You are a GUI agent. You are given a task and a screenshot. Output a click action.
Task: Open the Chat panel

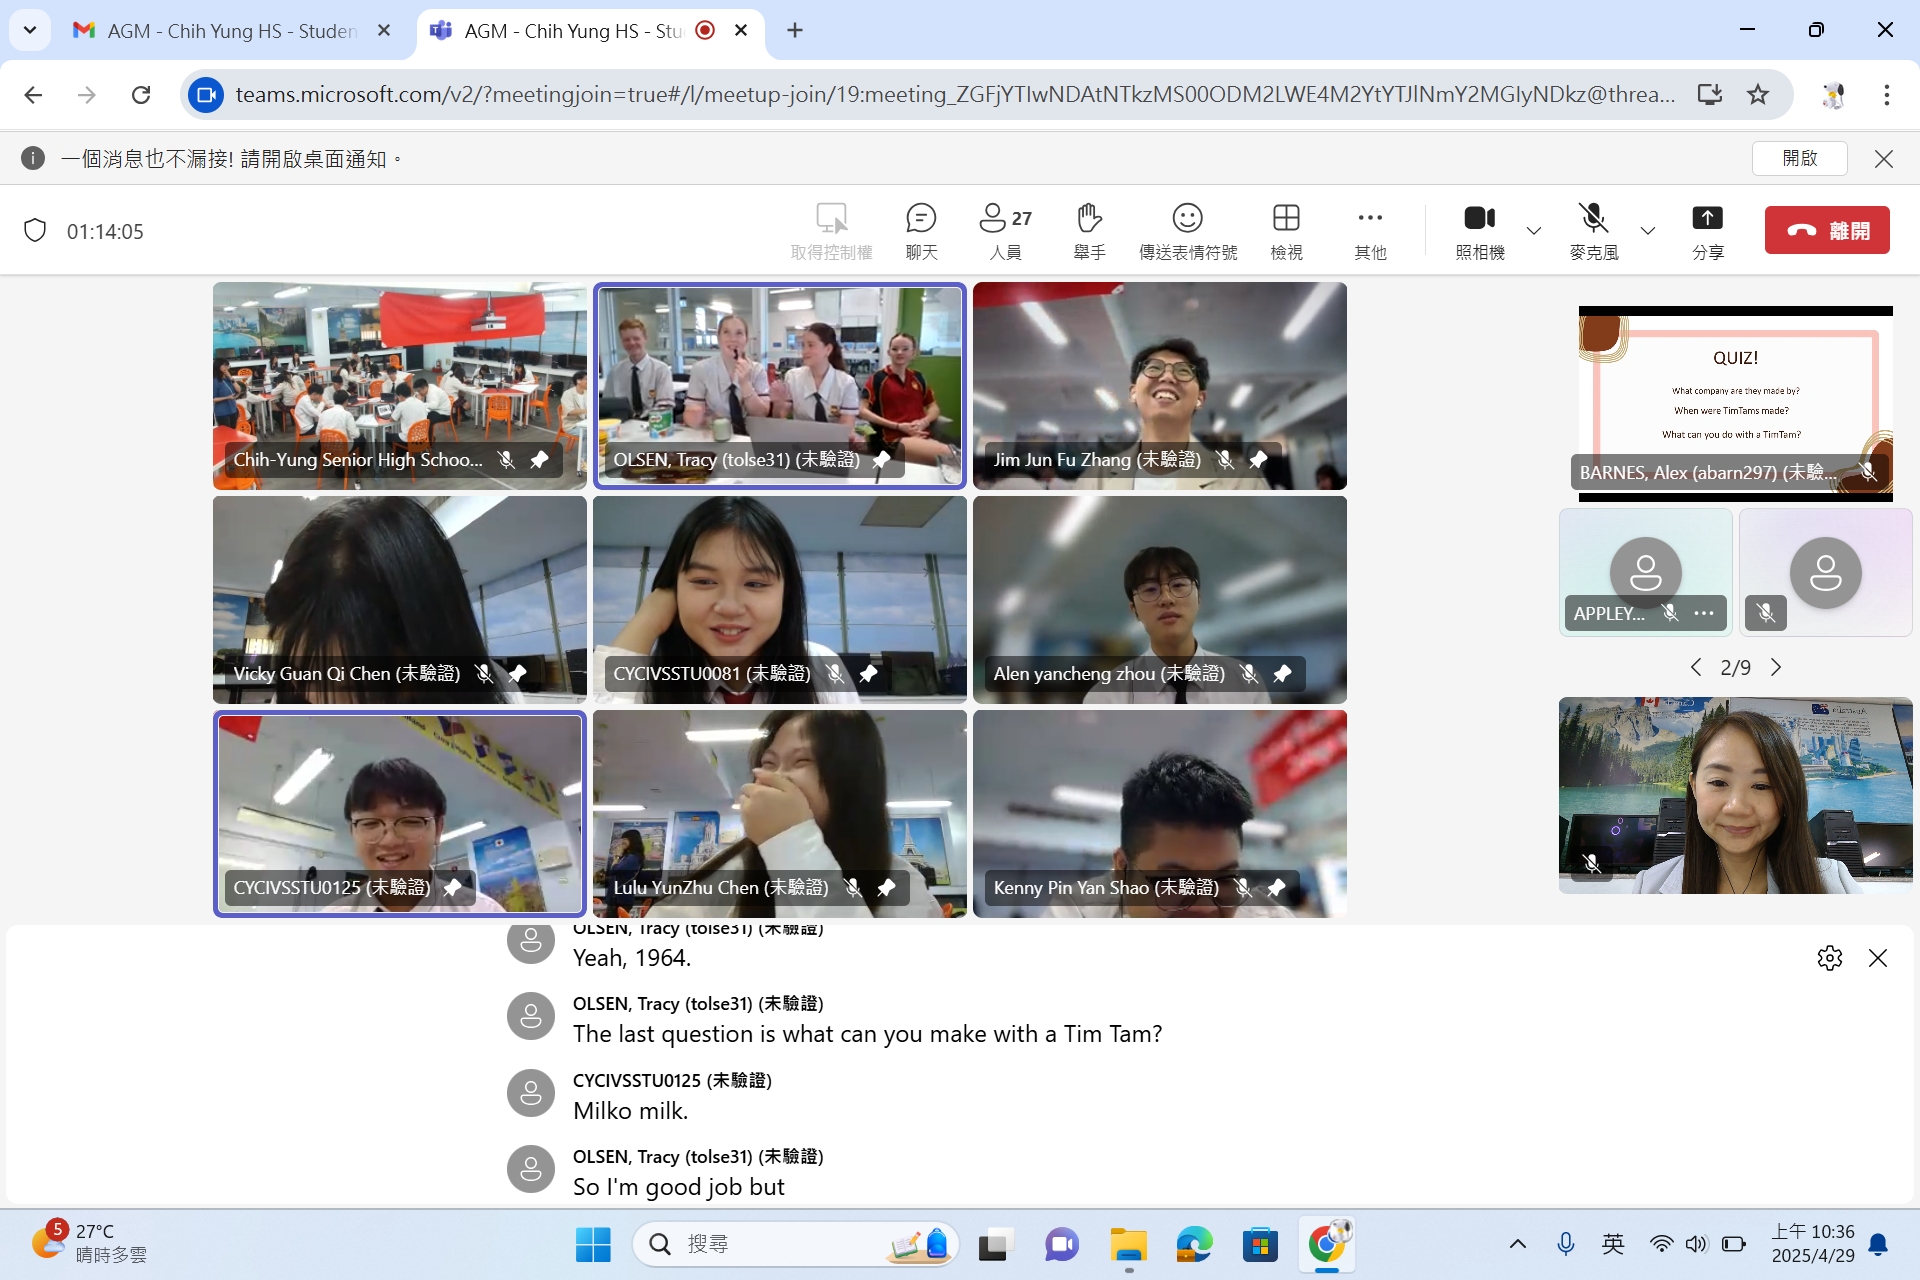(921, 231)
